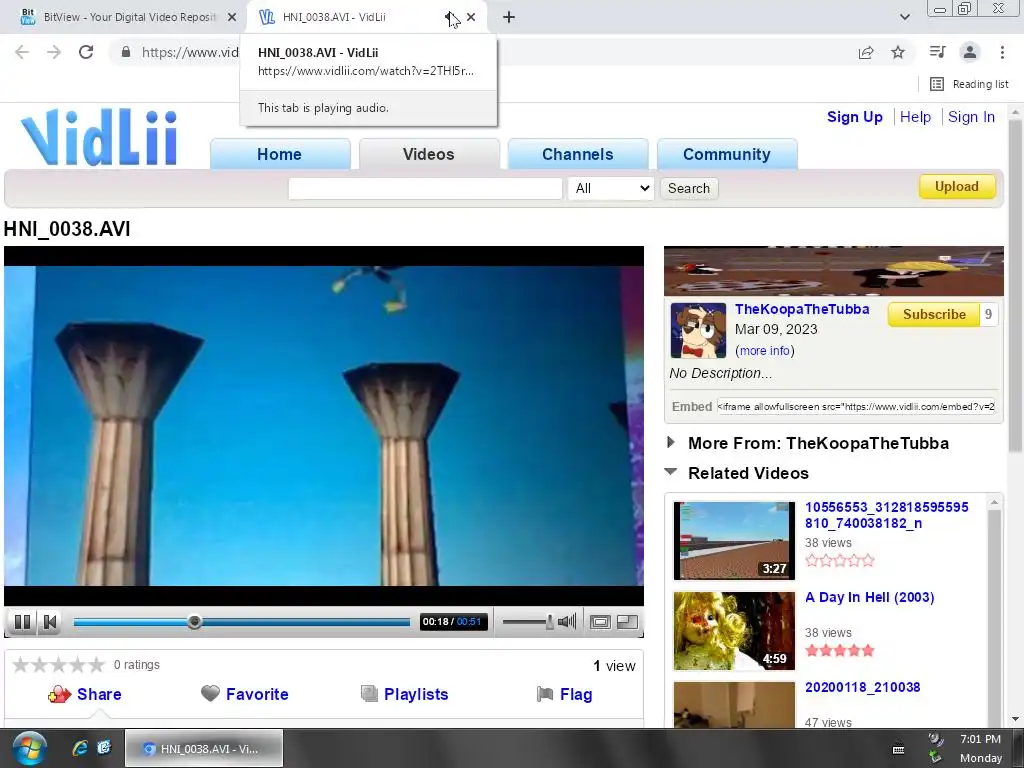Screen dimensions: 1024x768
Task: Expand More From: TheKoopaTheTubba
Action: pos(818,443)
